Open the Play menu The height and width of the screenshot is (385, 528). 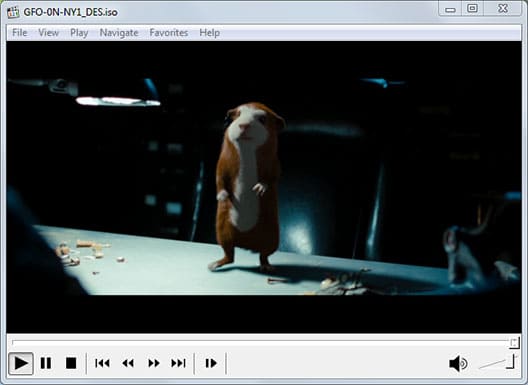click(79, 33)
